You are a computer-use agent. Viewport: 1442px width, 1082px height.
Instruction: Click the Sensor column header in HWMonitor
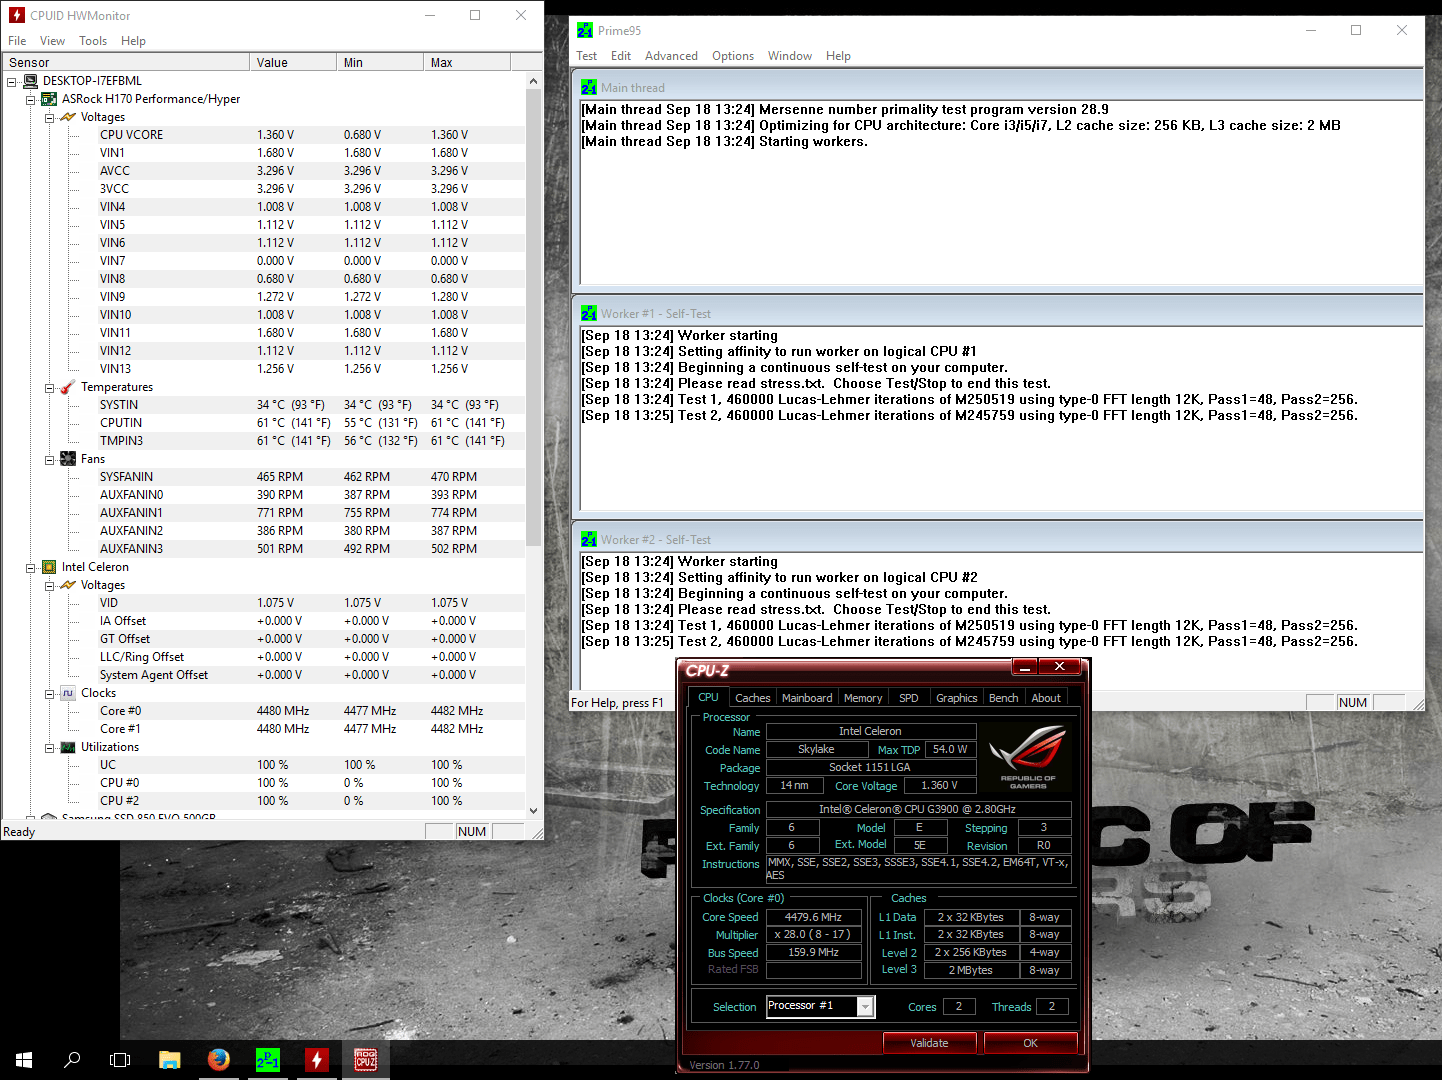coord(126,62)
